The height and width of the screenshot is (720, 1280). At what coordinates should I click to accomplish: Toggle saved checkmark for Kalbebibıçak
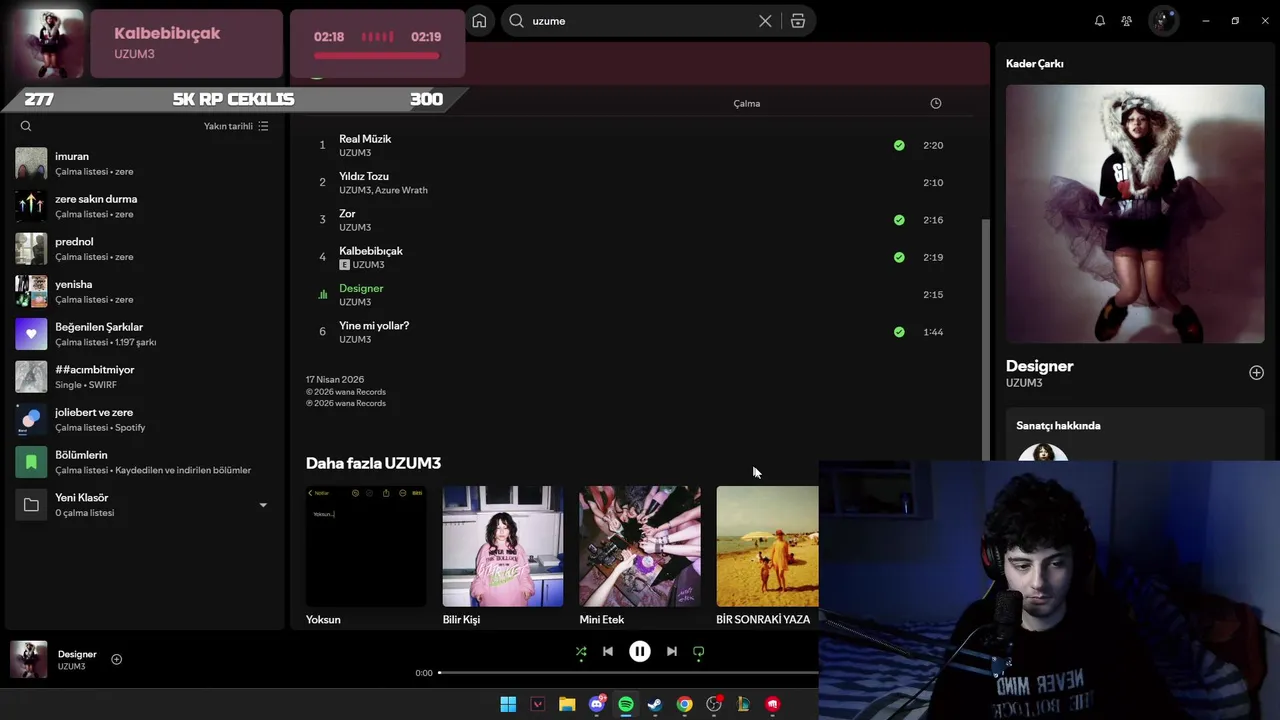[899, 257]
